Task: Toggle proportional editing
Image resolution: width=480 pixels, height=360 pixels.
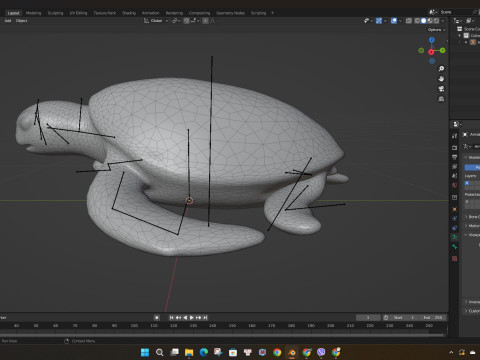Action: 205,21
